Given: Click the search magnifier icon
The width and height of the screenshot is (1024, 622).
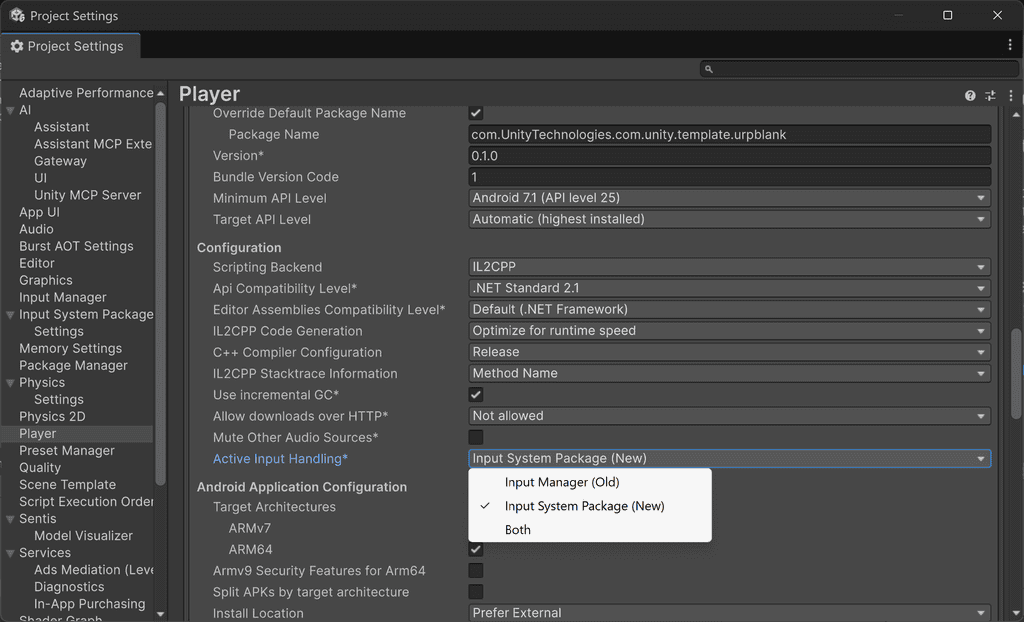Looking at the screenshot, I should (x=709, y=69).
